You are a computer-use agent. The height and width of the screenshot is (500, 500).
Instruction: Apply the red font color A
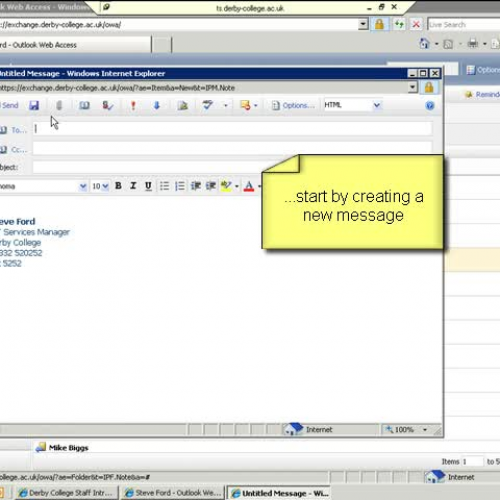249,186
